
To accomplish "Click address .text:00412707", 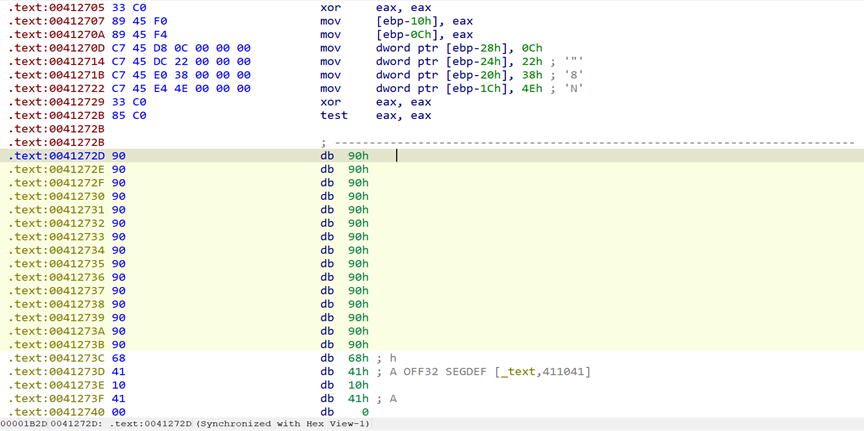I will (x=58, y=21).
